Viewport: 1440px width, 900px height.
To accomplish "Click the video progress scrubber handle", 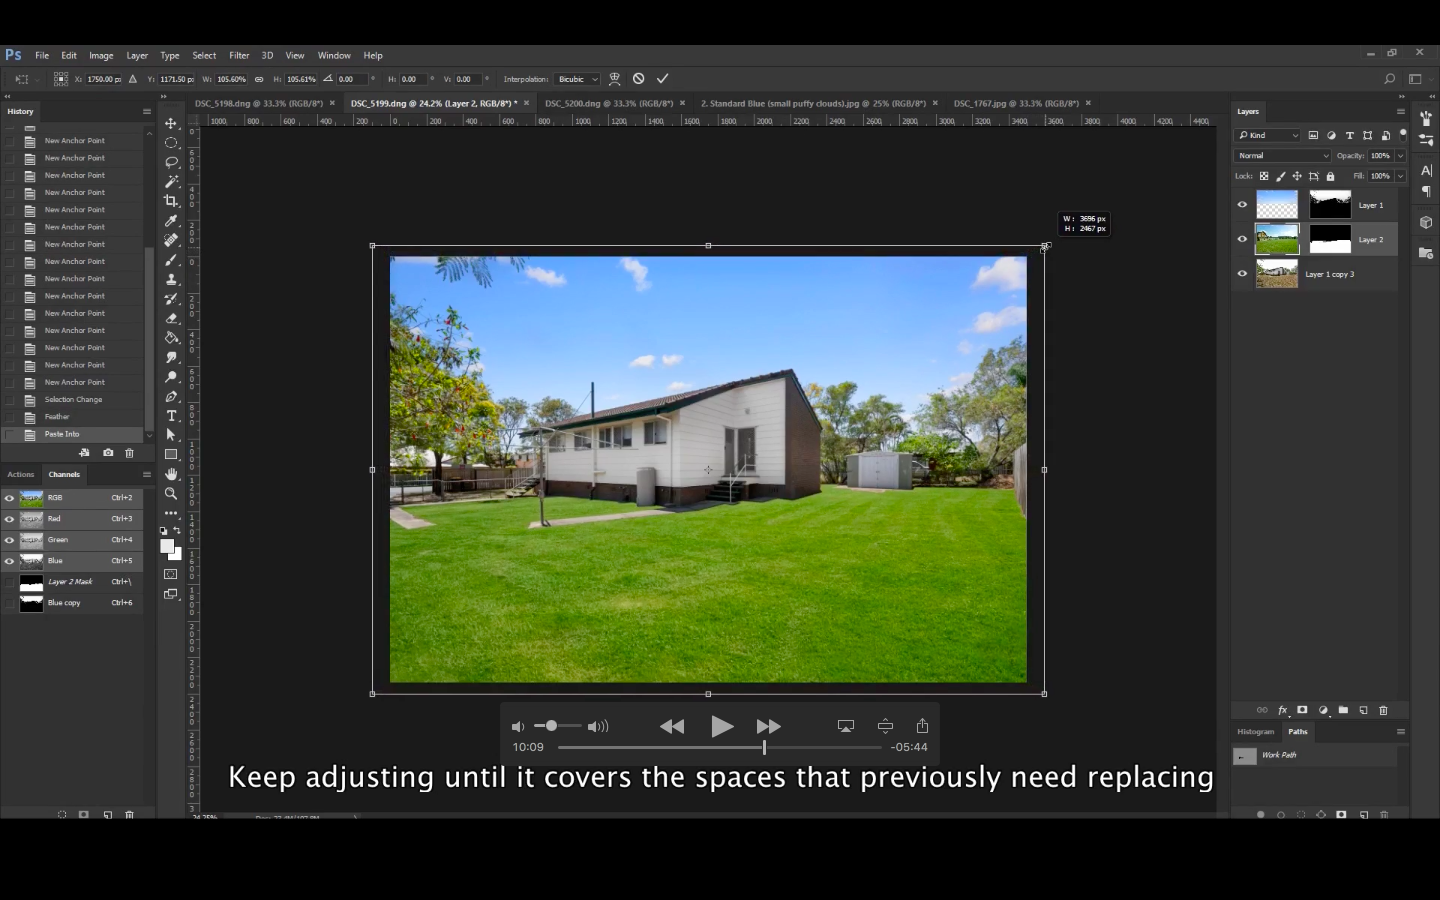I will tap(764, 747).
